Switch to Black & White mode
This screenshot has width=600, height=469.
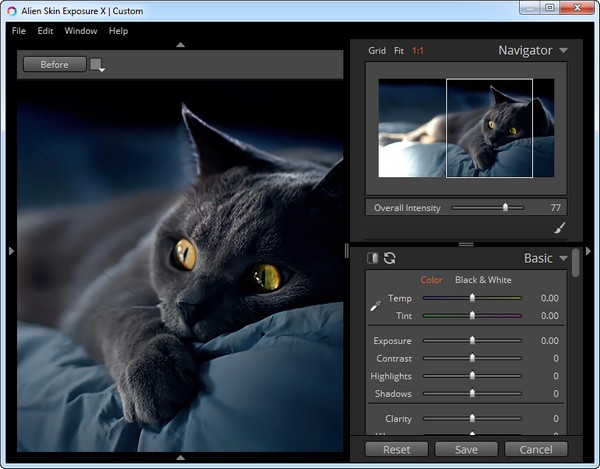(485, 280)
